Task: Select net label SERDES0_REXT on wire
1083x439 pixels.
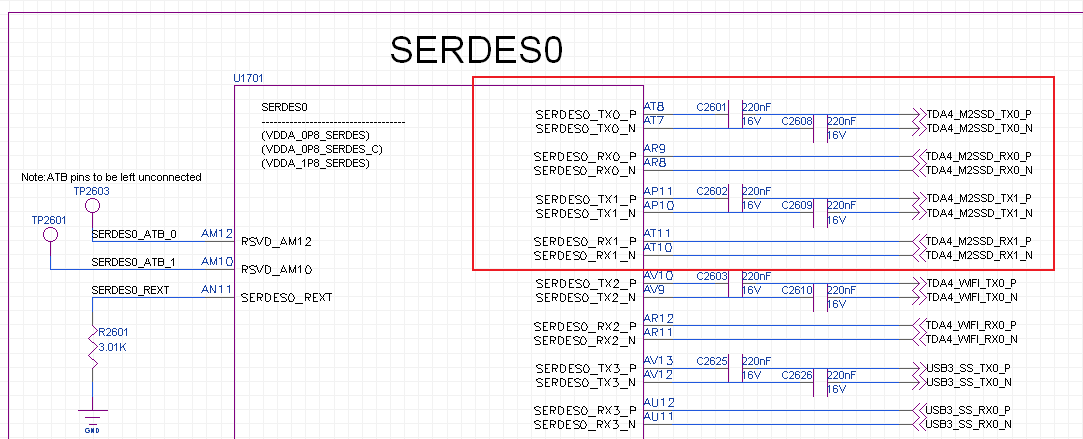Action: pyautogui.click(x=130, y=290)
